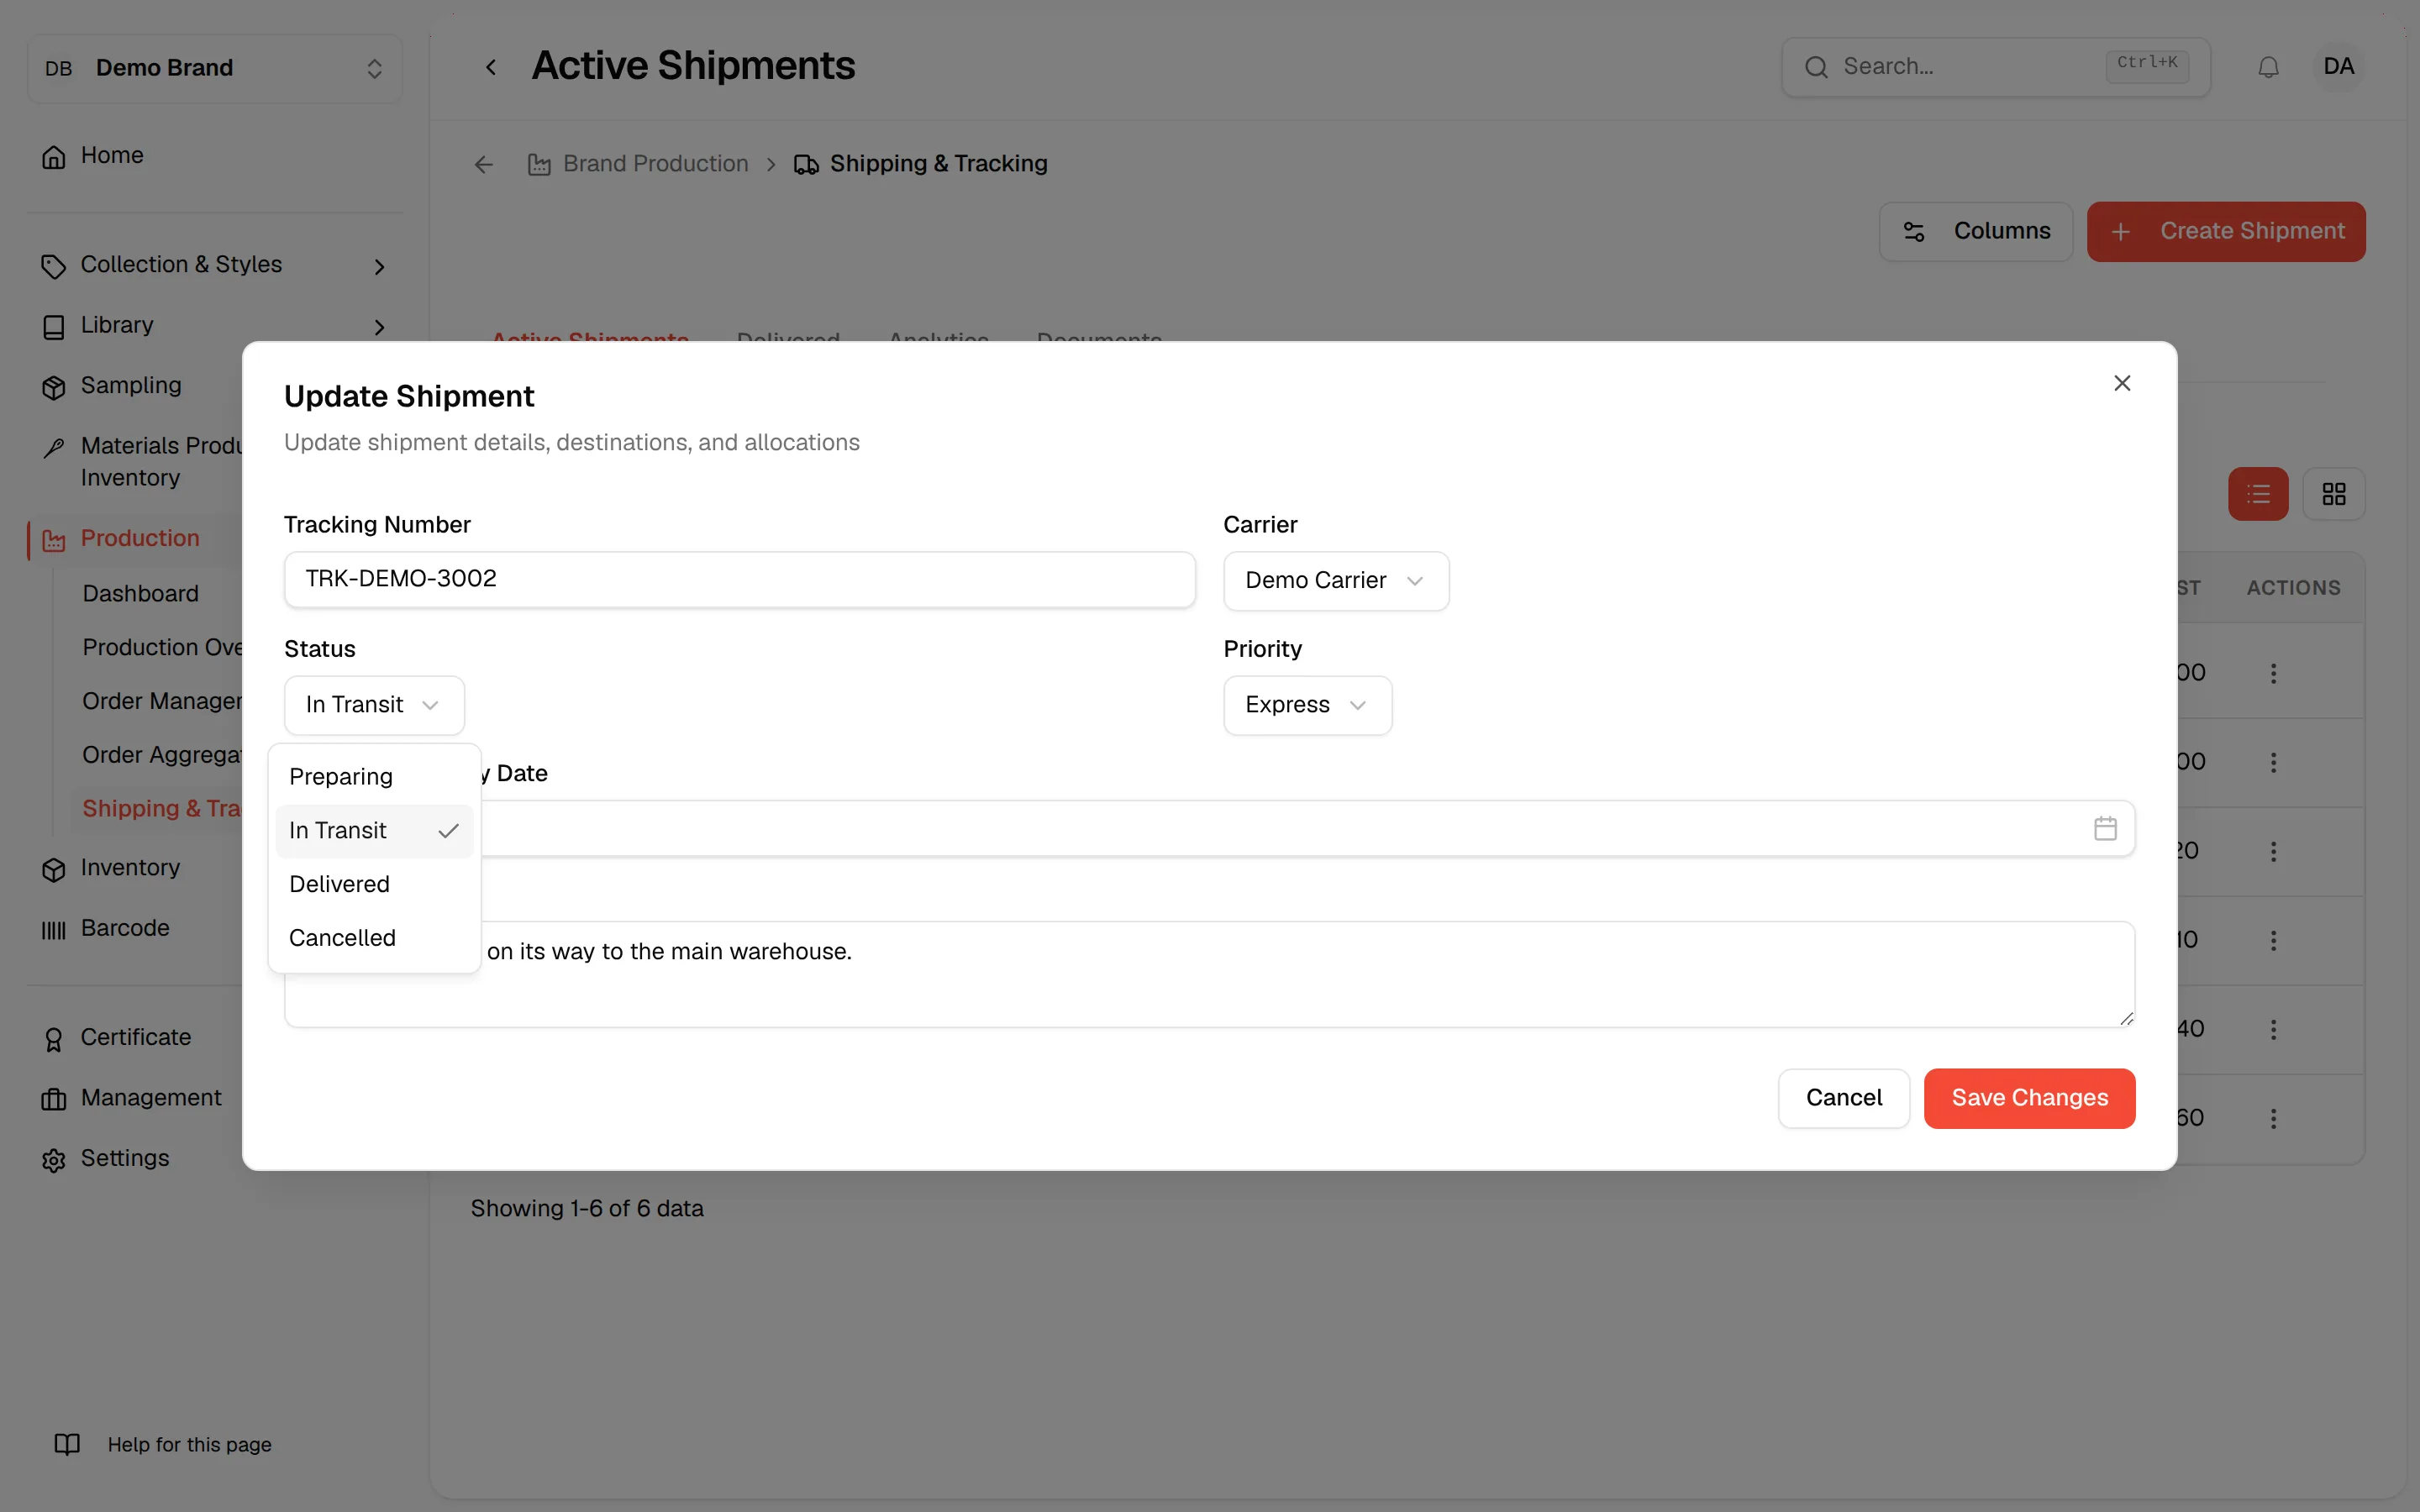The height and width of the screenshot is (1512, 2420).
Task: Click the notifications bell icon
Action: pyautogui.click(x=2268, y=67)
